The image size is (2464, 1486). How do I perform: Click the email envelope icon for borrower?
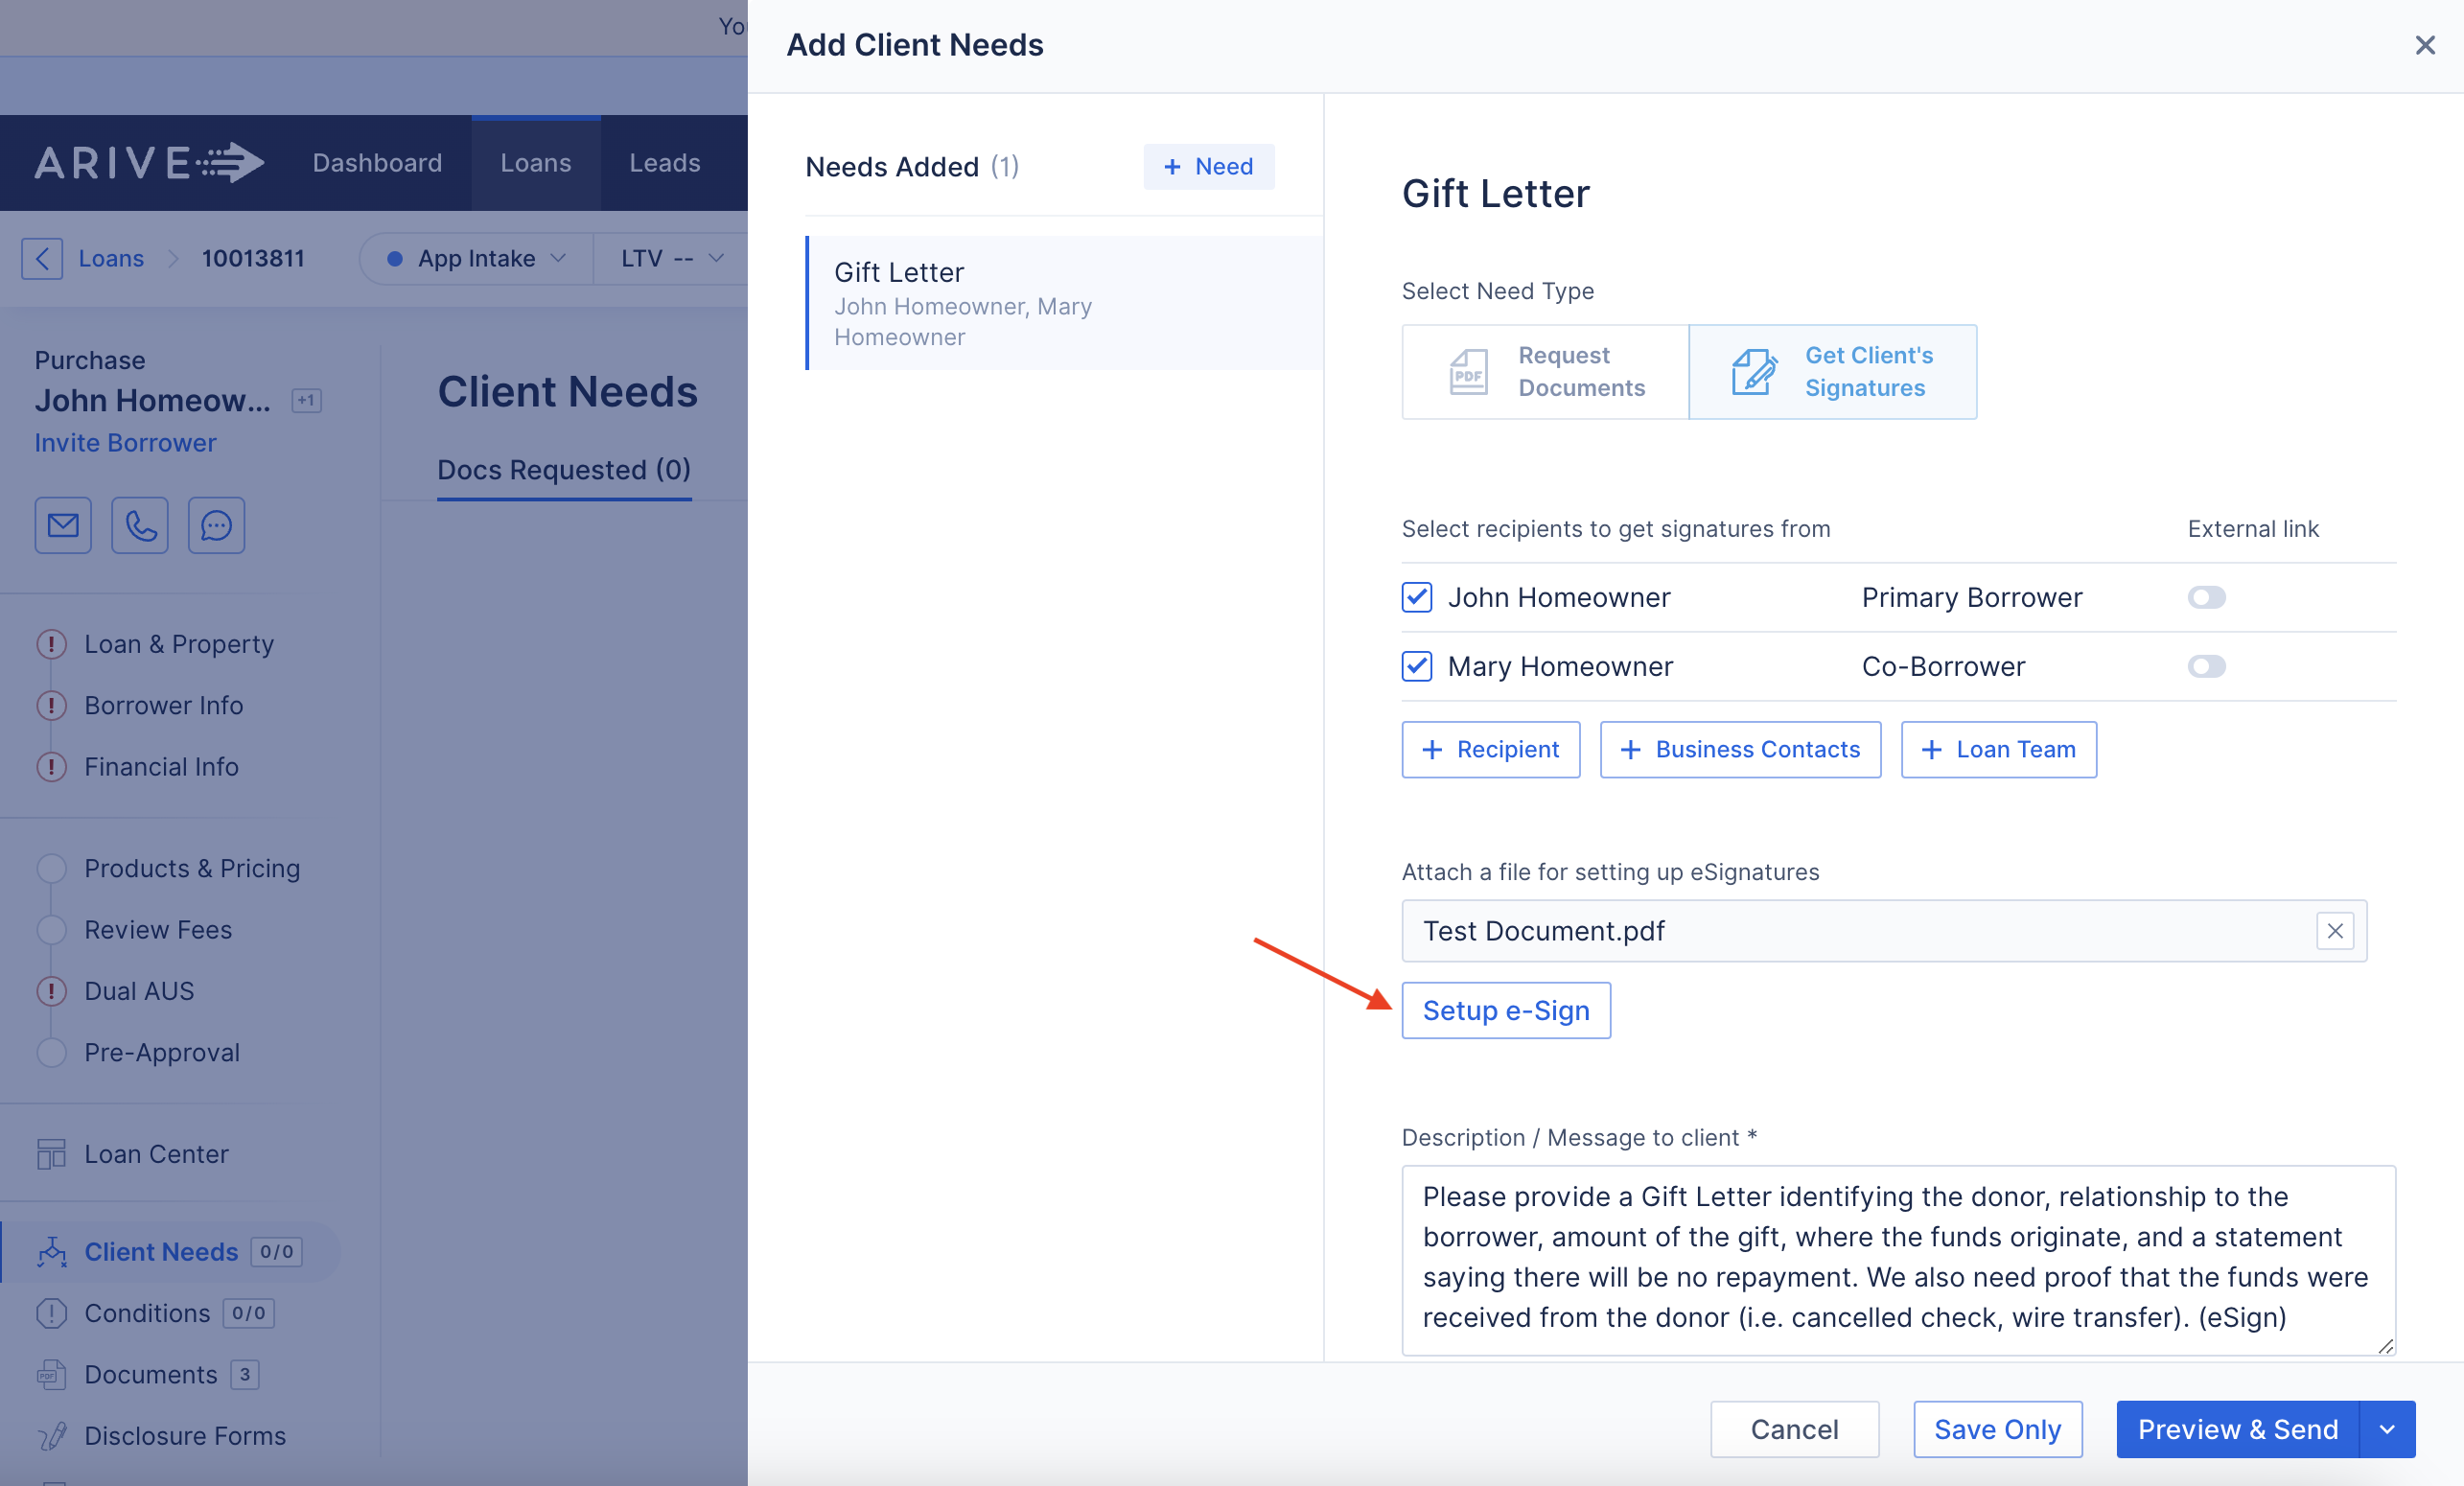click(x=63, y=525)
